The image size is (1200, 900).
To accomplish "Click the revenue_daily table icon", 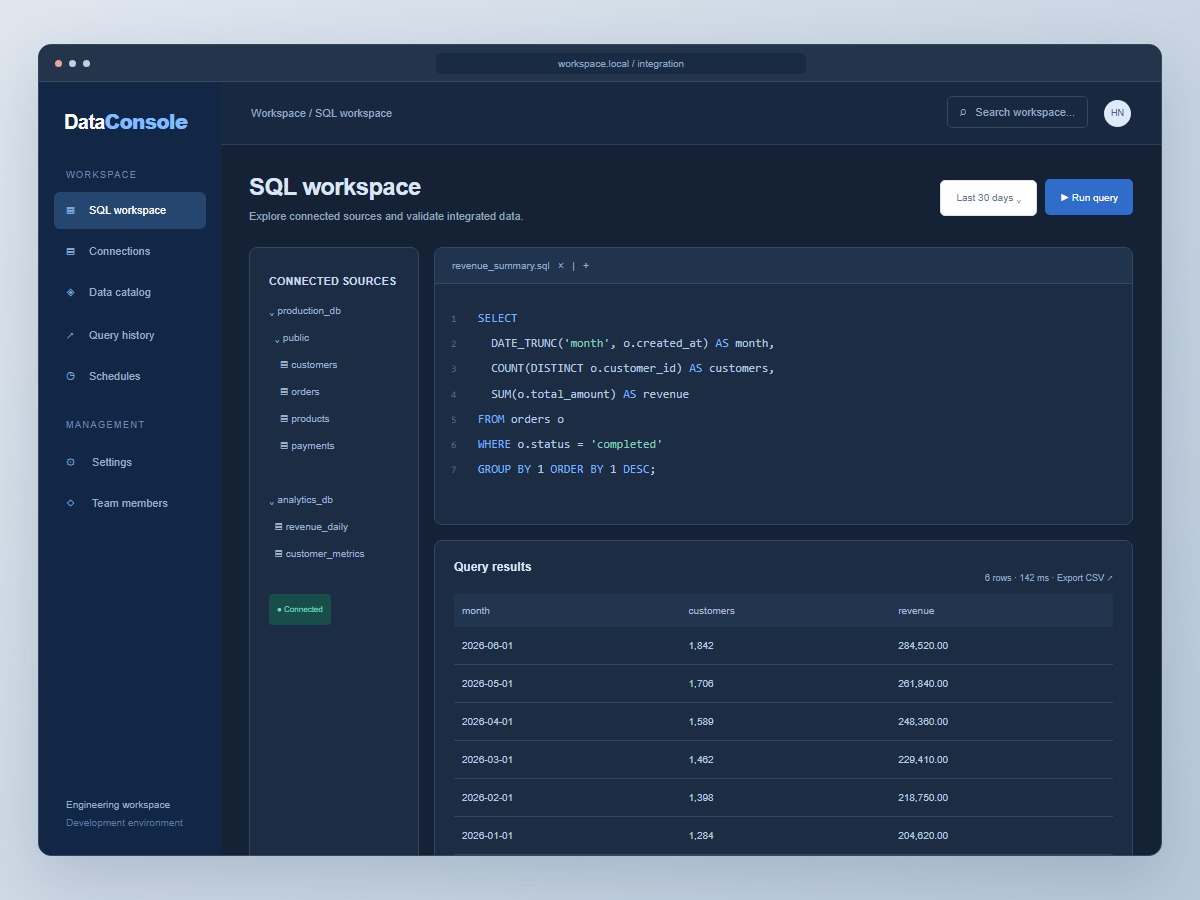I will (278, 527).
